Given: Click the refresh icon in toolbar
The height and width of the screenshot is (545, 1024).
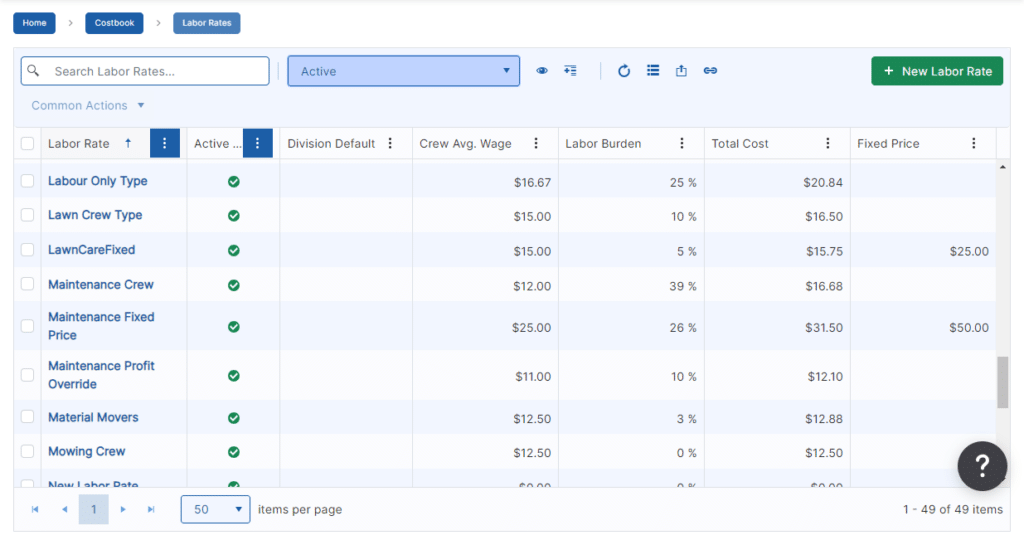Looking at the screenshot, I should pos(624,71).
